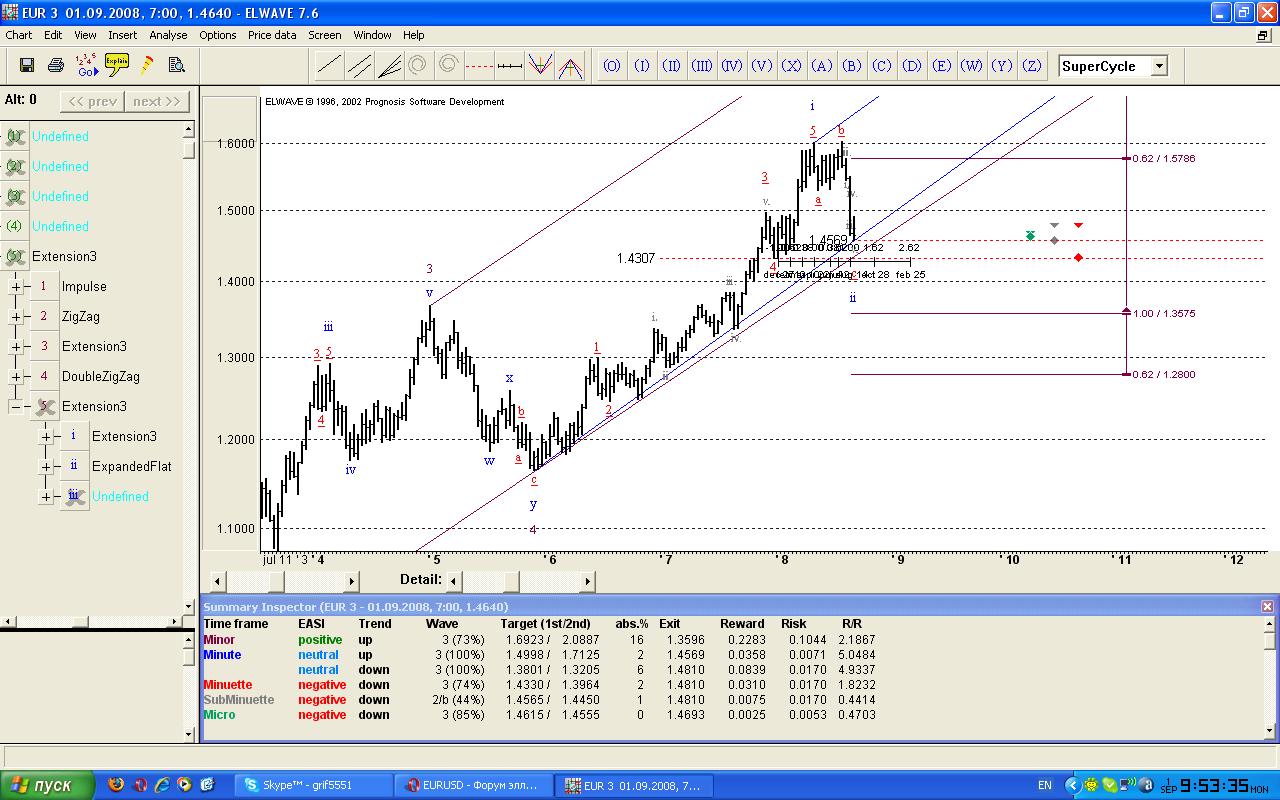Expand sub-wave ii ExpandedFlat node
Viewport: 1280px width, 800px height.
pyautogui.click(x=46, y=467)
